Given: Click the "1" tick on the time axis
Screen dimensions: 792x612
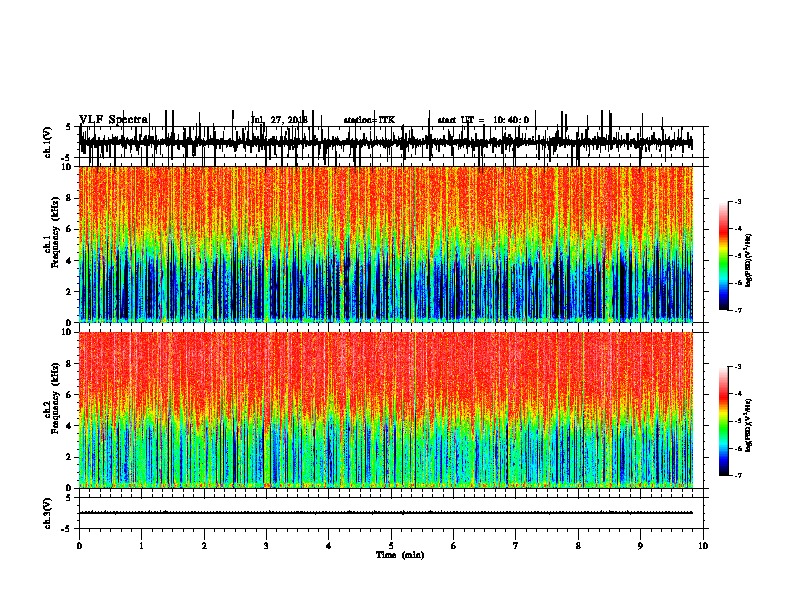Looking at the screenshot, I should pos(142,546).
